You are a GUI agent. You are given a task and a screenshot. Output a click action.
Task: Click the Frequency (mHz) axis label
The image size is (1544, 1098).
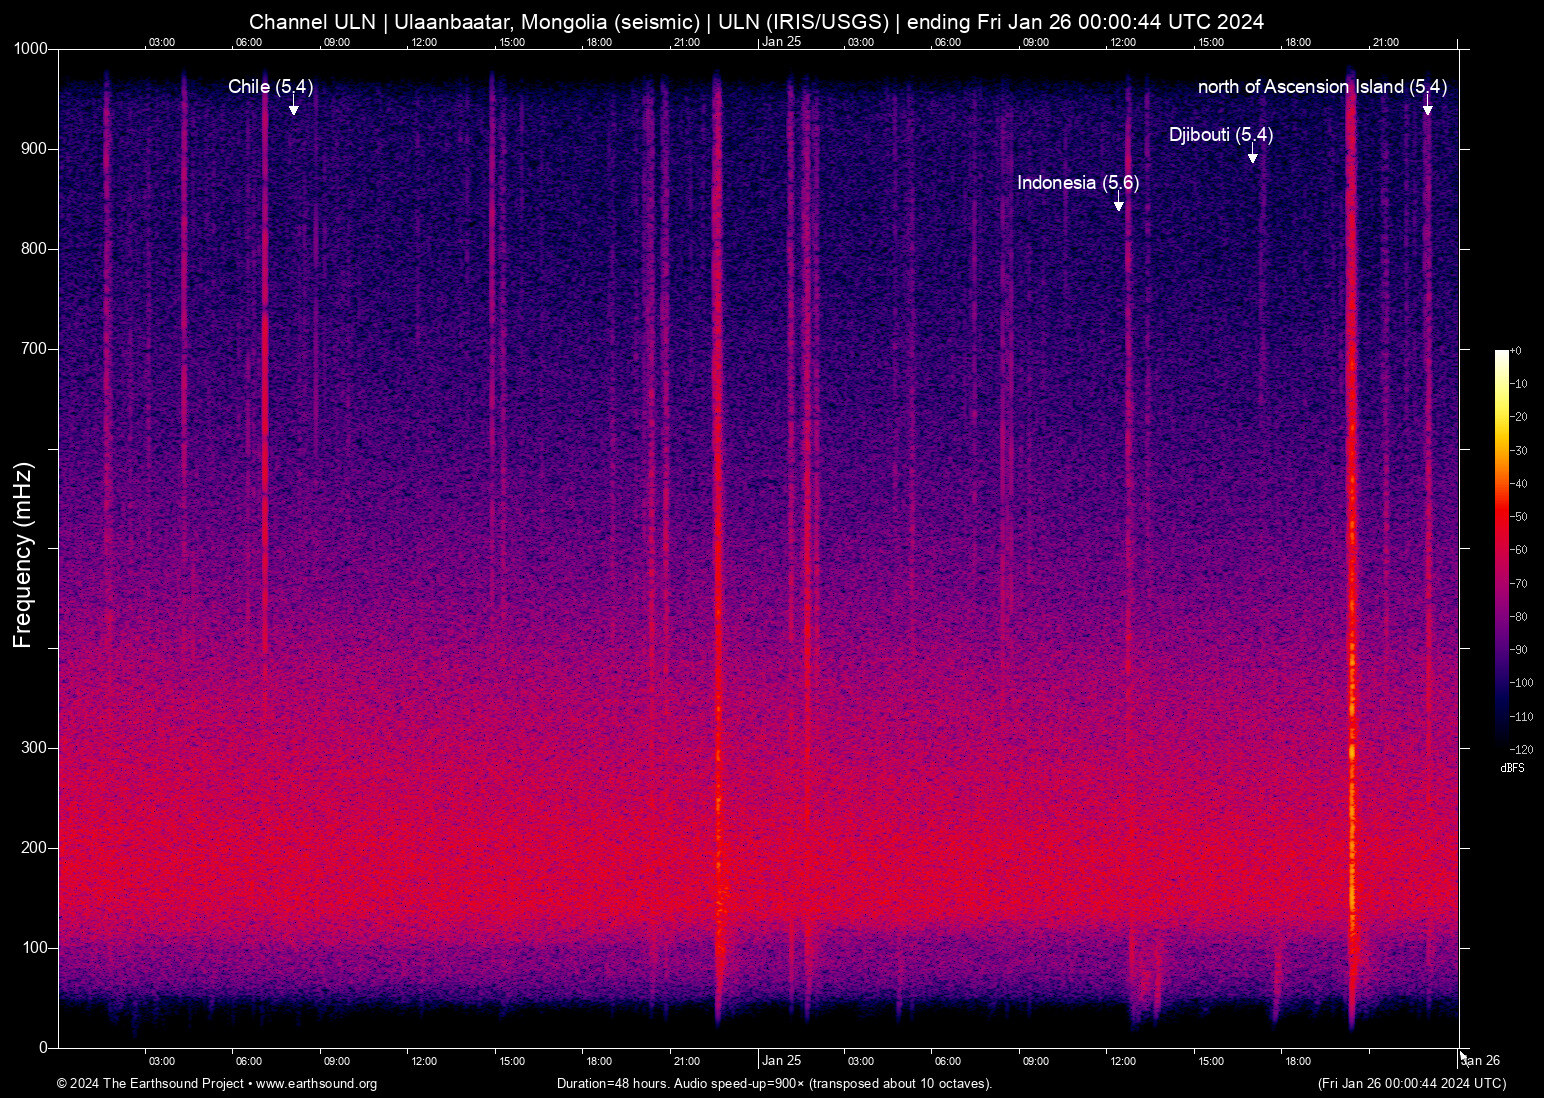[23, 555]
